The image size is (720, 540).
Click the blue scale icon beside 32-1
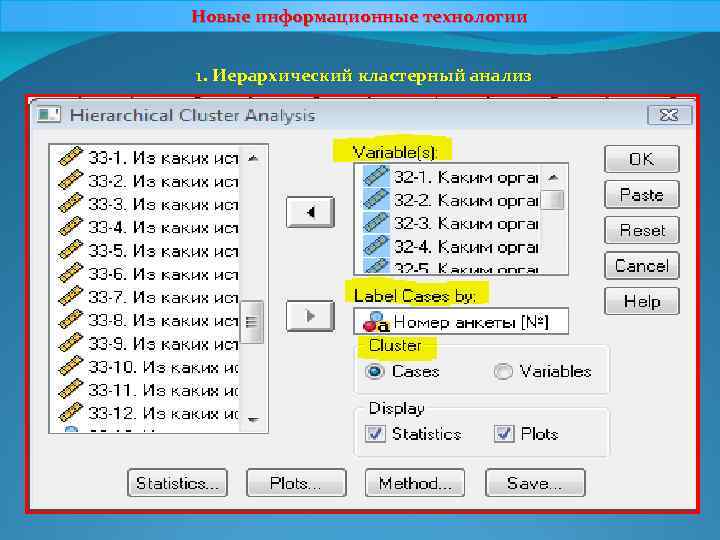pyautogui.click(x=376, y=176)
